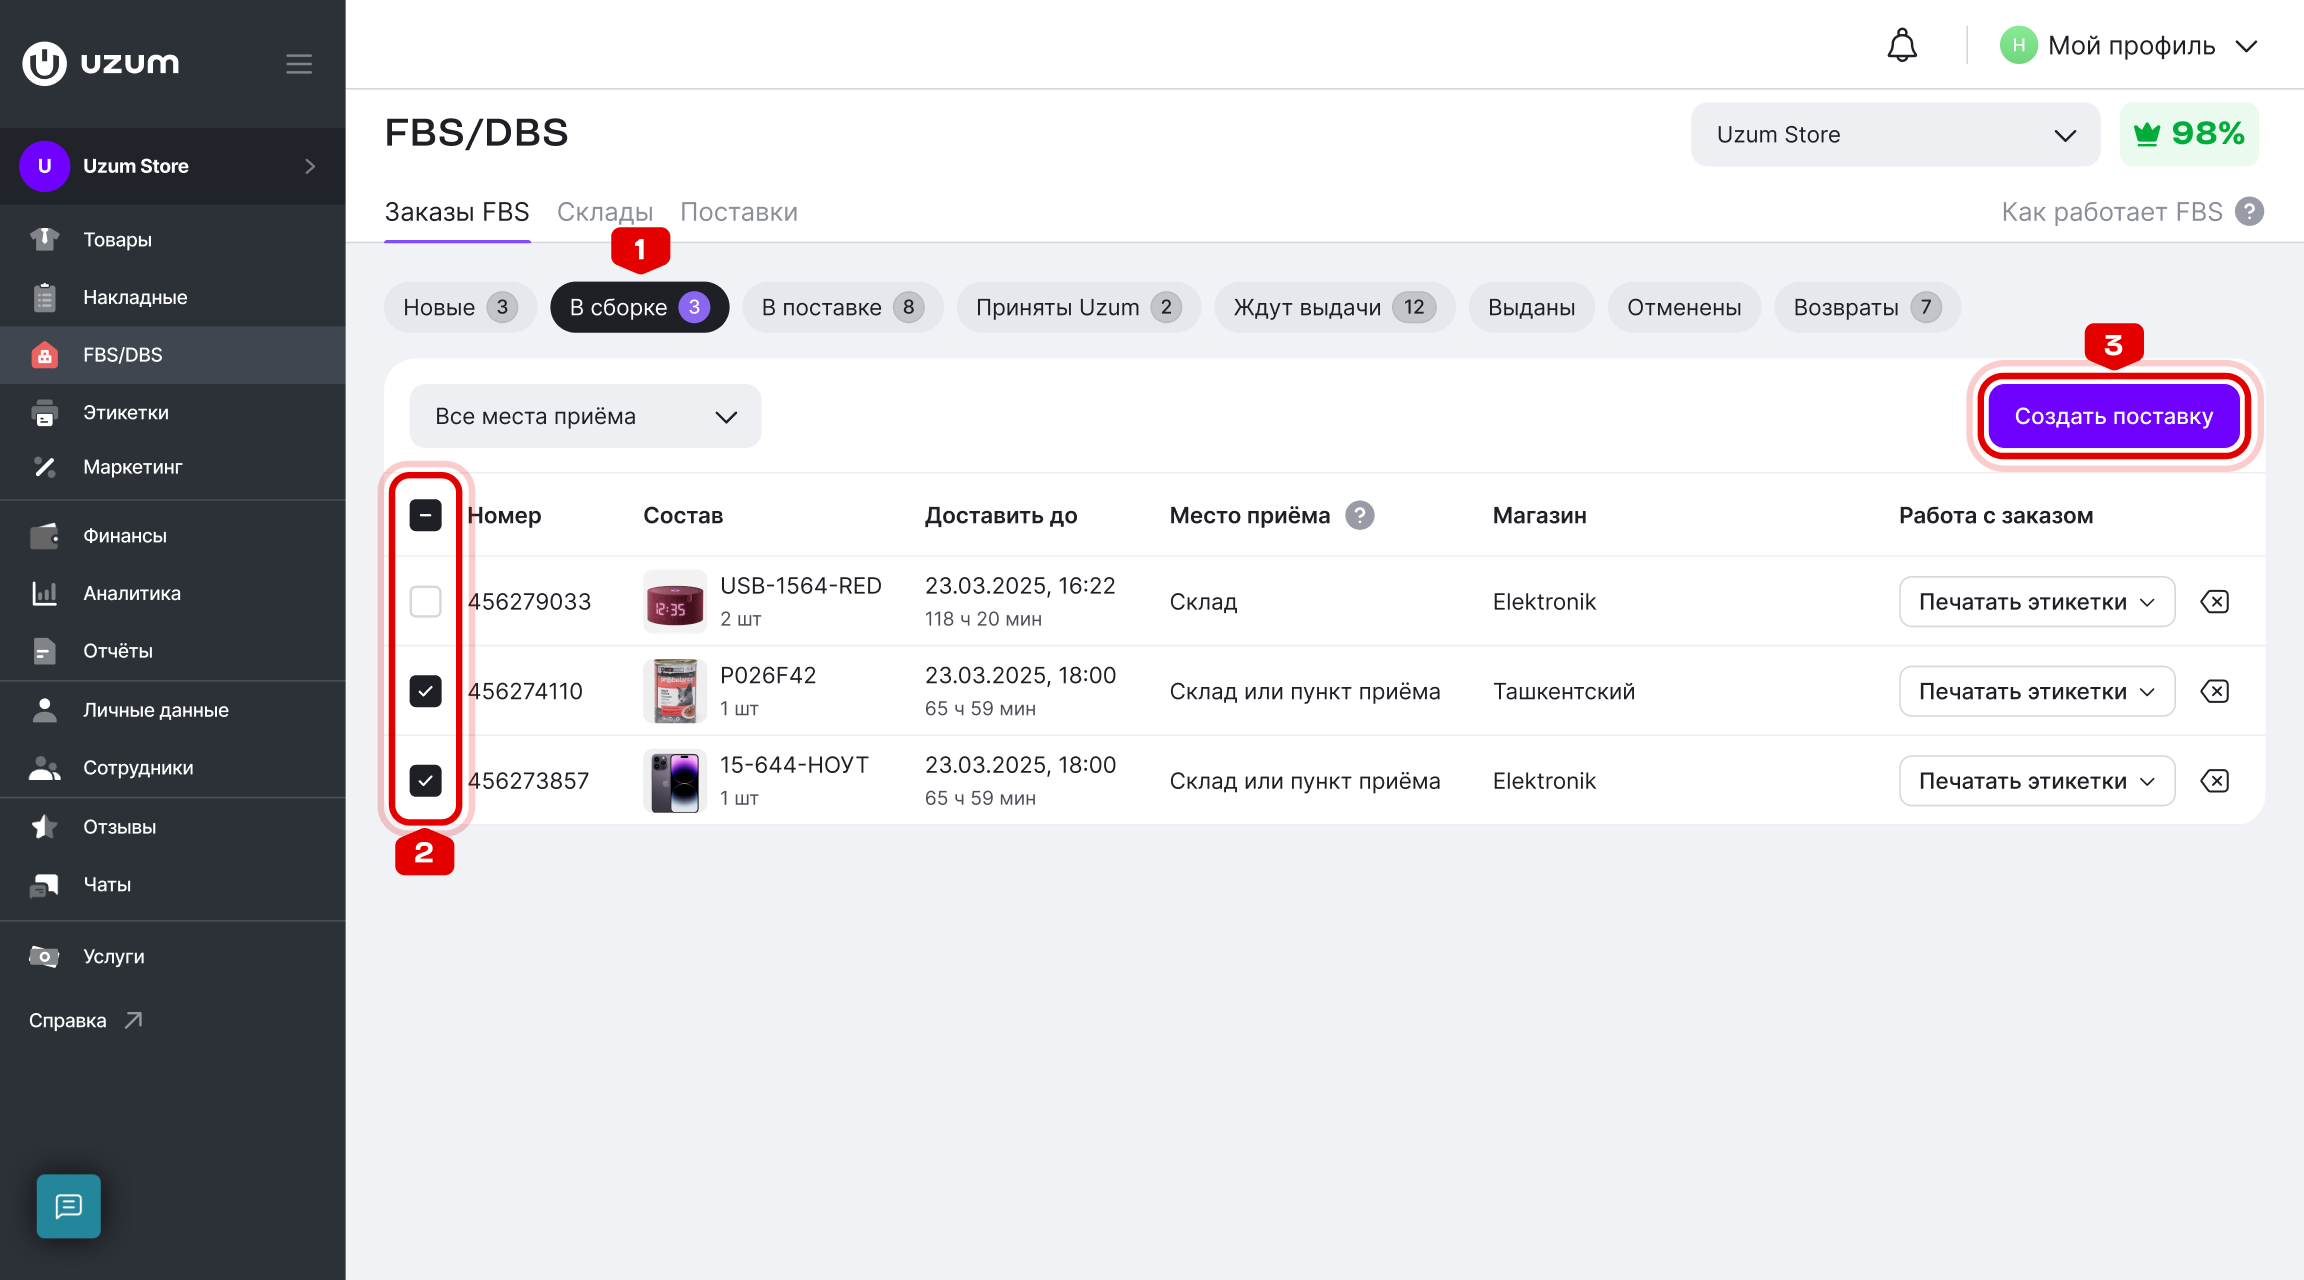Open the floating support chat button
The width and height of the screenshot is (2304, 1280).
69,1206
